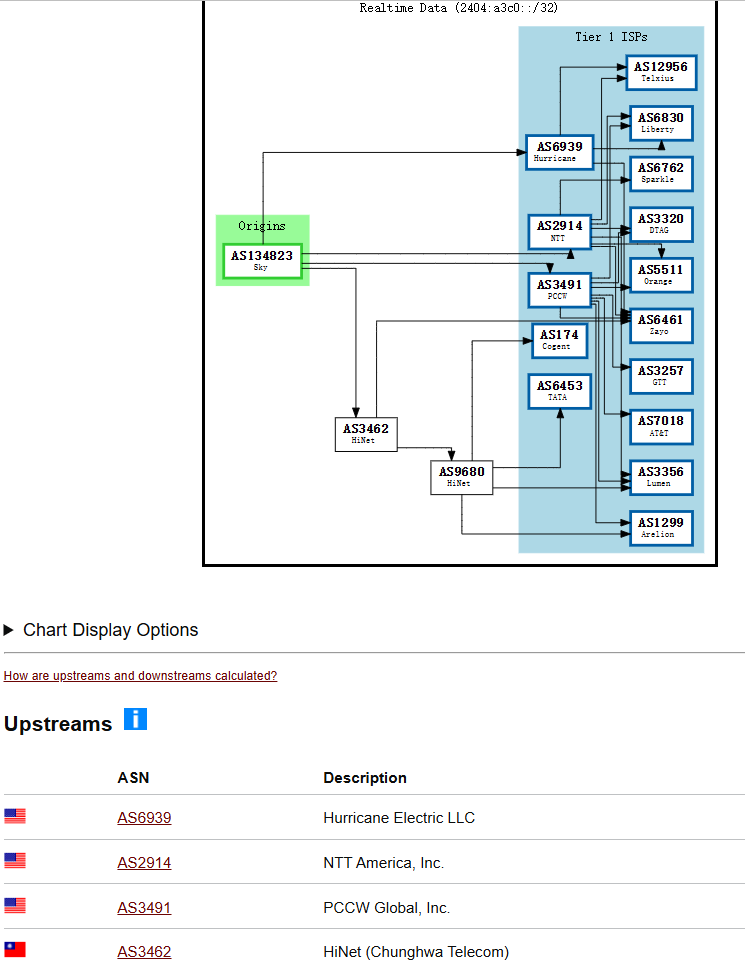Click the AS174 Cogent graph node
Image resolution: width=745 pixels, height=964 pixels.
pos(559,340)
